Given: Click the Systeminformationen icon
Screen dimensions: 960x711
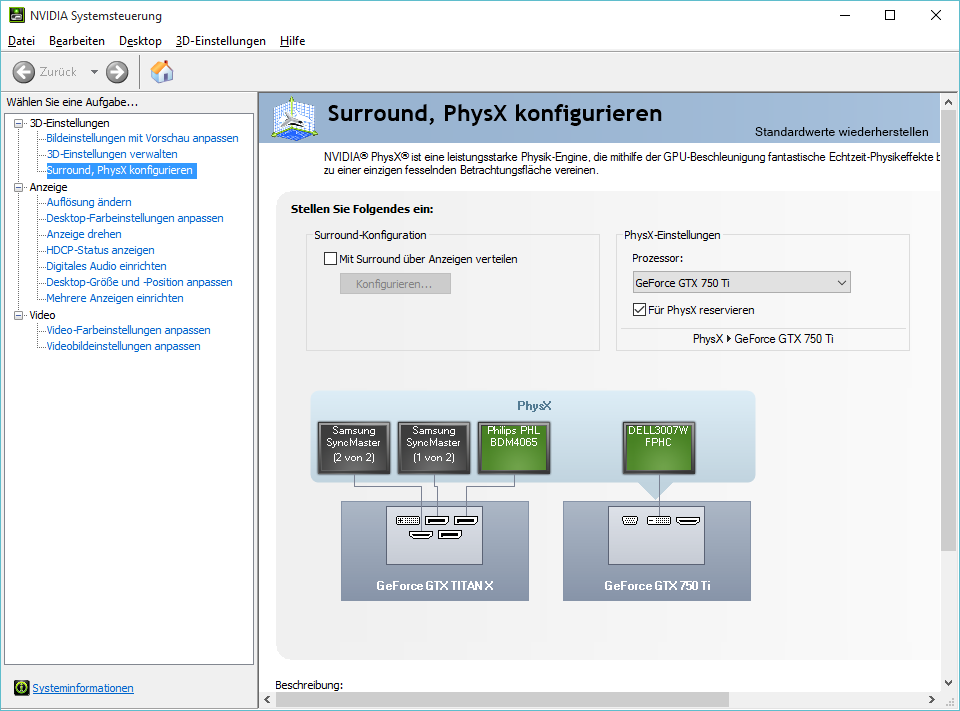Looking at the screenshot, I should [x=21, y=688].
